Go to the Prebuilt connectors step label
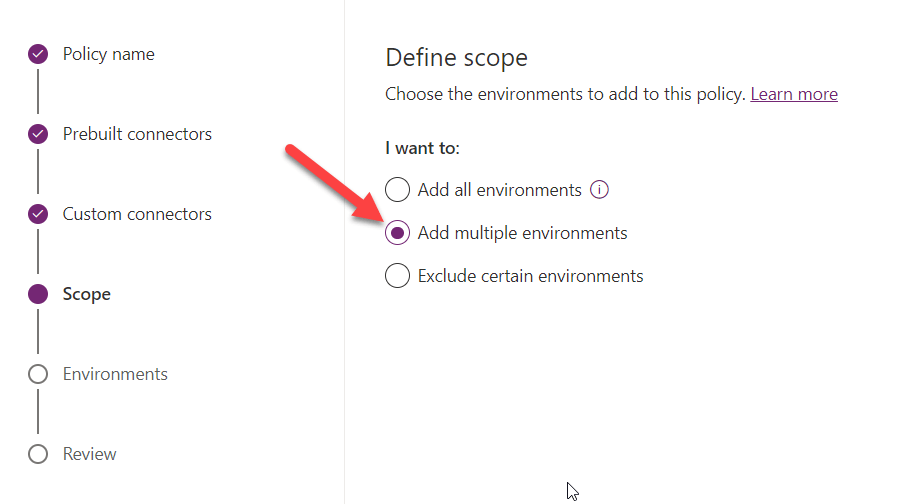 [137, 134]
